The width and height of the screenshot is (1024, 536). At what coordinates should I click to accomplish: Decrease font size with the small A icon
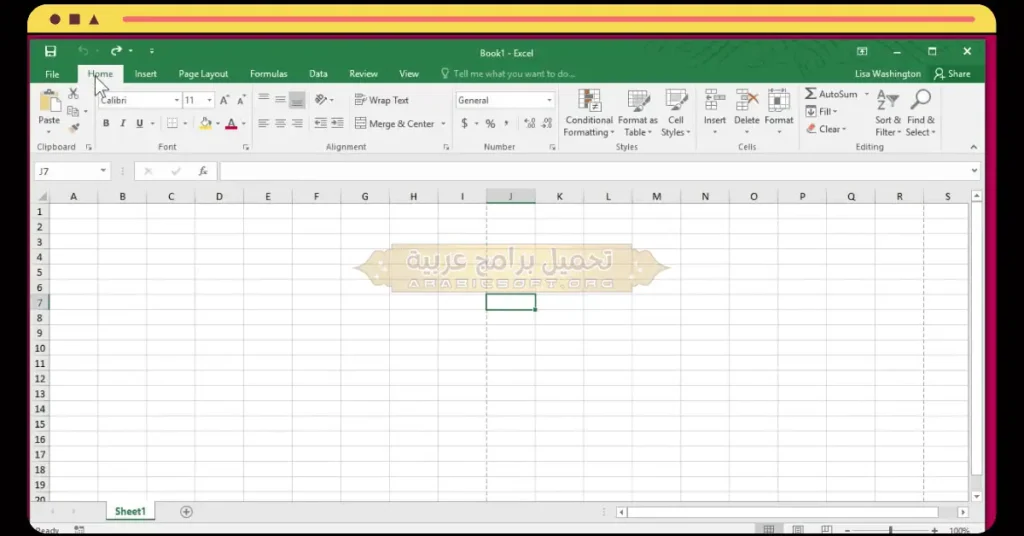click(x=241, y=100)
